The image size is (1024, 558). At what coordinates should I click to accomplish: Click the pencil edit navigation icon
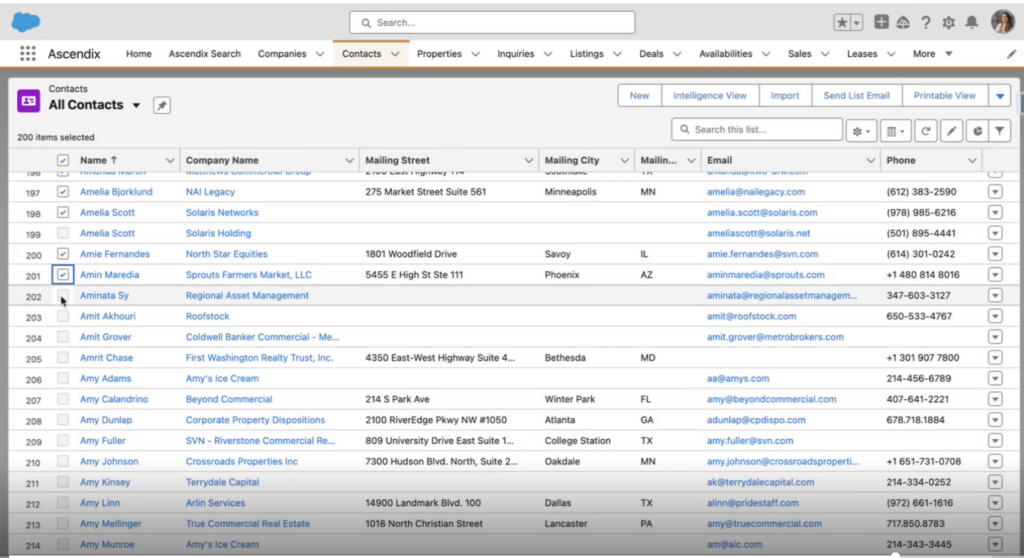(x=1011, y=54)
